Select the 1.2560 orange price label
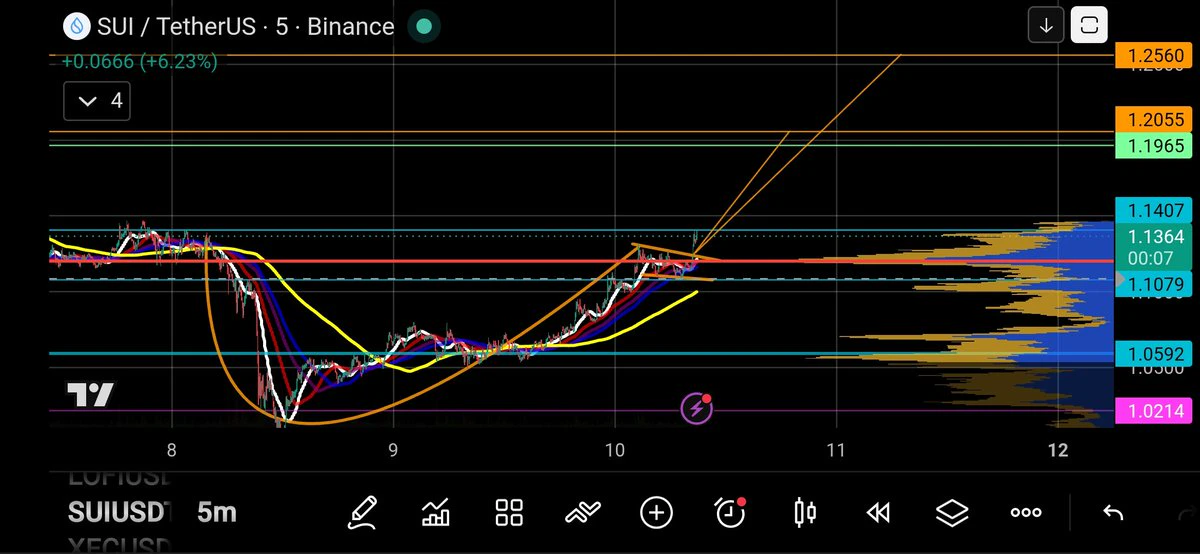The image size is (1200, 554). 1154,56
